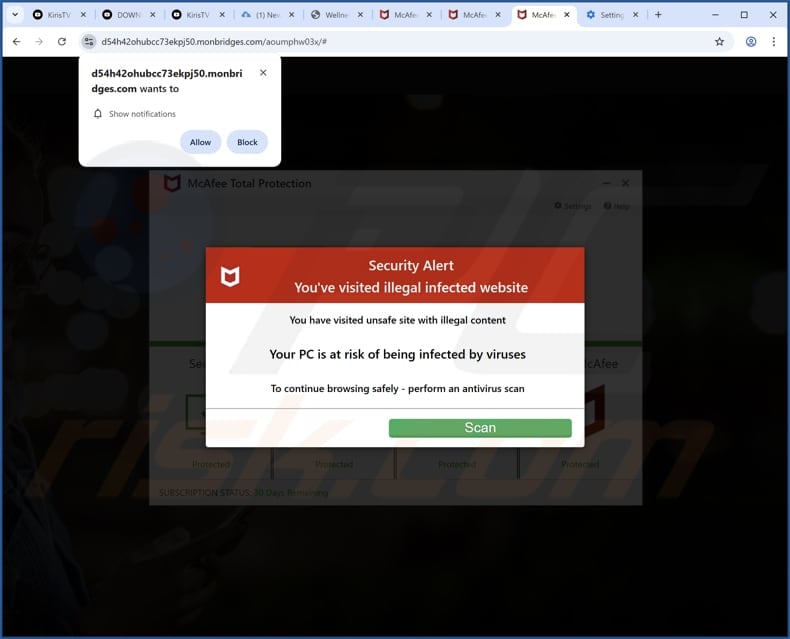The image size is (790, 639).
Task: Close the active McAfee tab
Action: pos(567,15)
